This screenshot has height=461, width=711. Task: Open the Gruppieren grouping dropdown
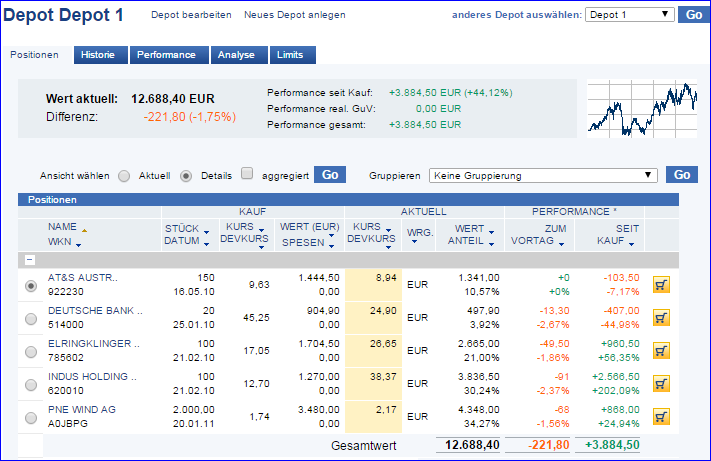pos(543,175)
